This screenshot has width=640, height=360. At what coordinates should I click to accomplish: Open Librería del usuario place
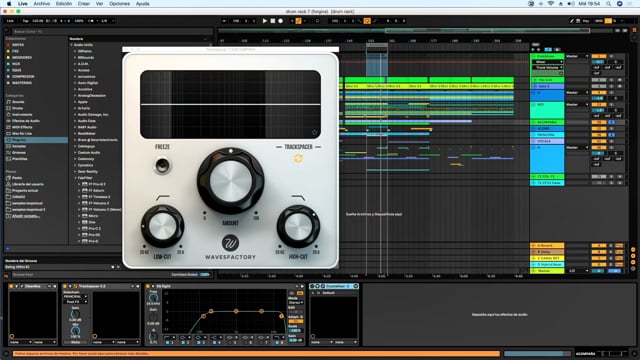(28, 184)
